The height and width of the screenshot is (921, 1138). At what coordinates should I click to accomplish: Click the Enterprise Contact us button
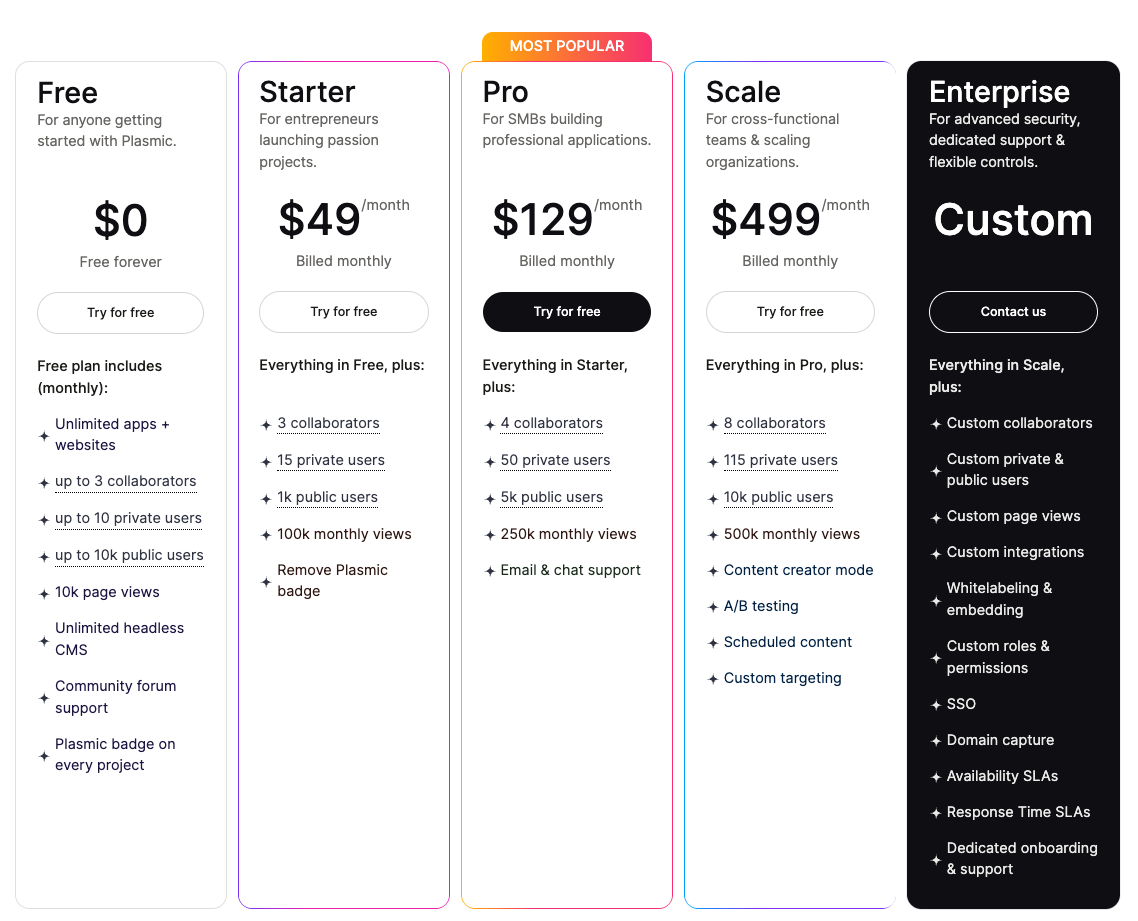point(1013,312)
